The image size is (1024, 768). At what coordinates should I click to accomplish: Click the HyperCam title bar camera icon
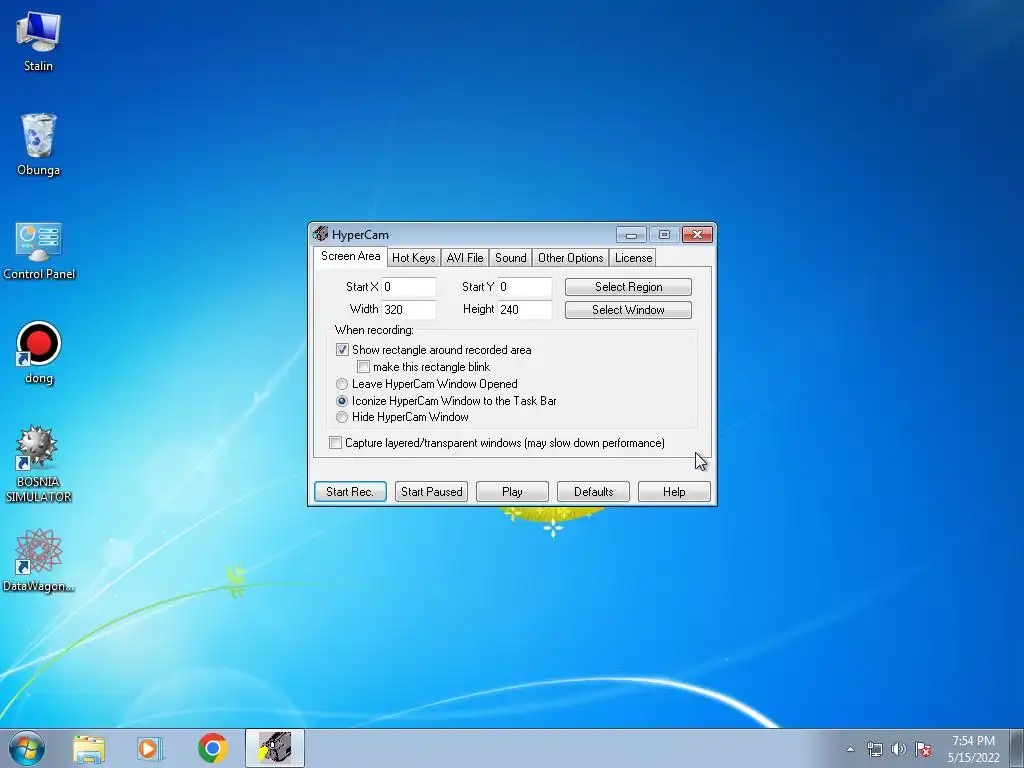point(320,234)
